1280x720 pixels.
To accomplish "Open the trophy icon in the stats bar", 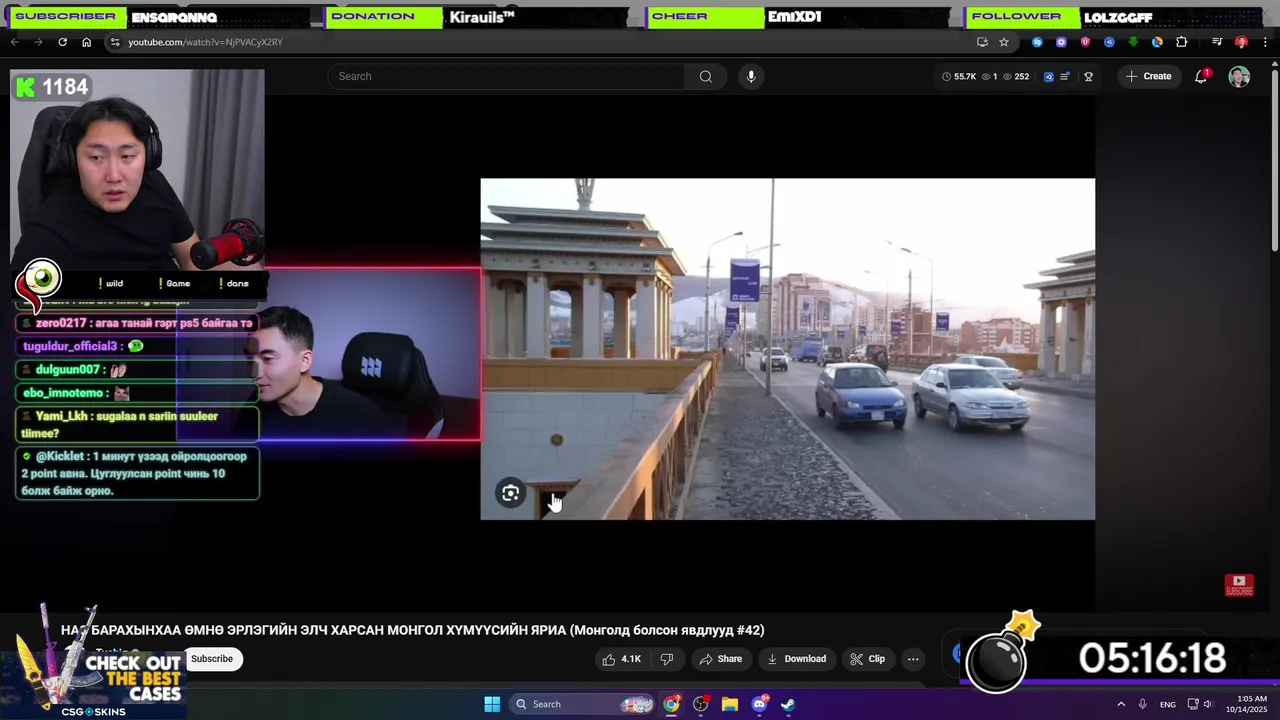I will tap(1088, 76).
